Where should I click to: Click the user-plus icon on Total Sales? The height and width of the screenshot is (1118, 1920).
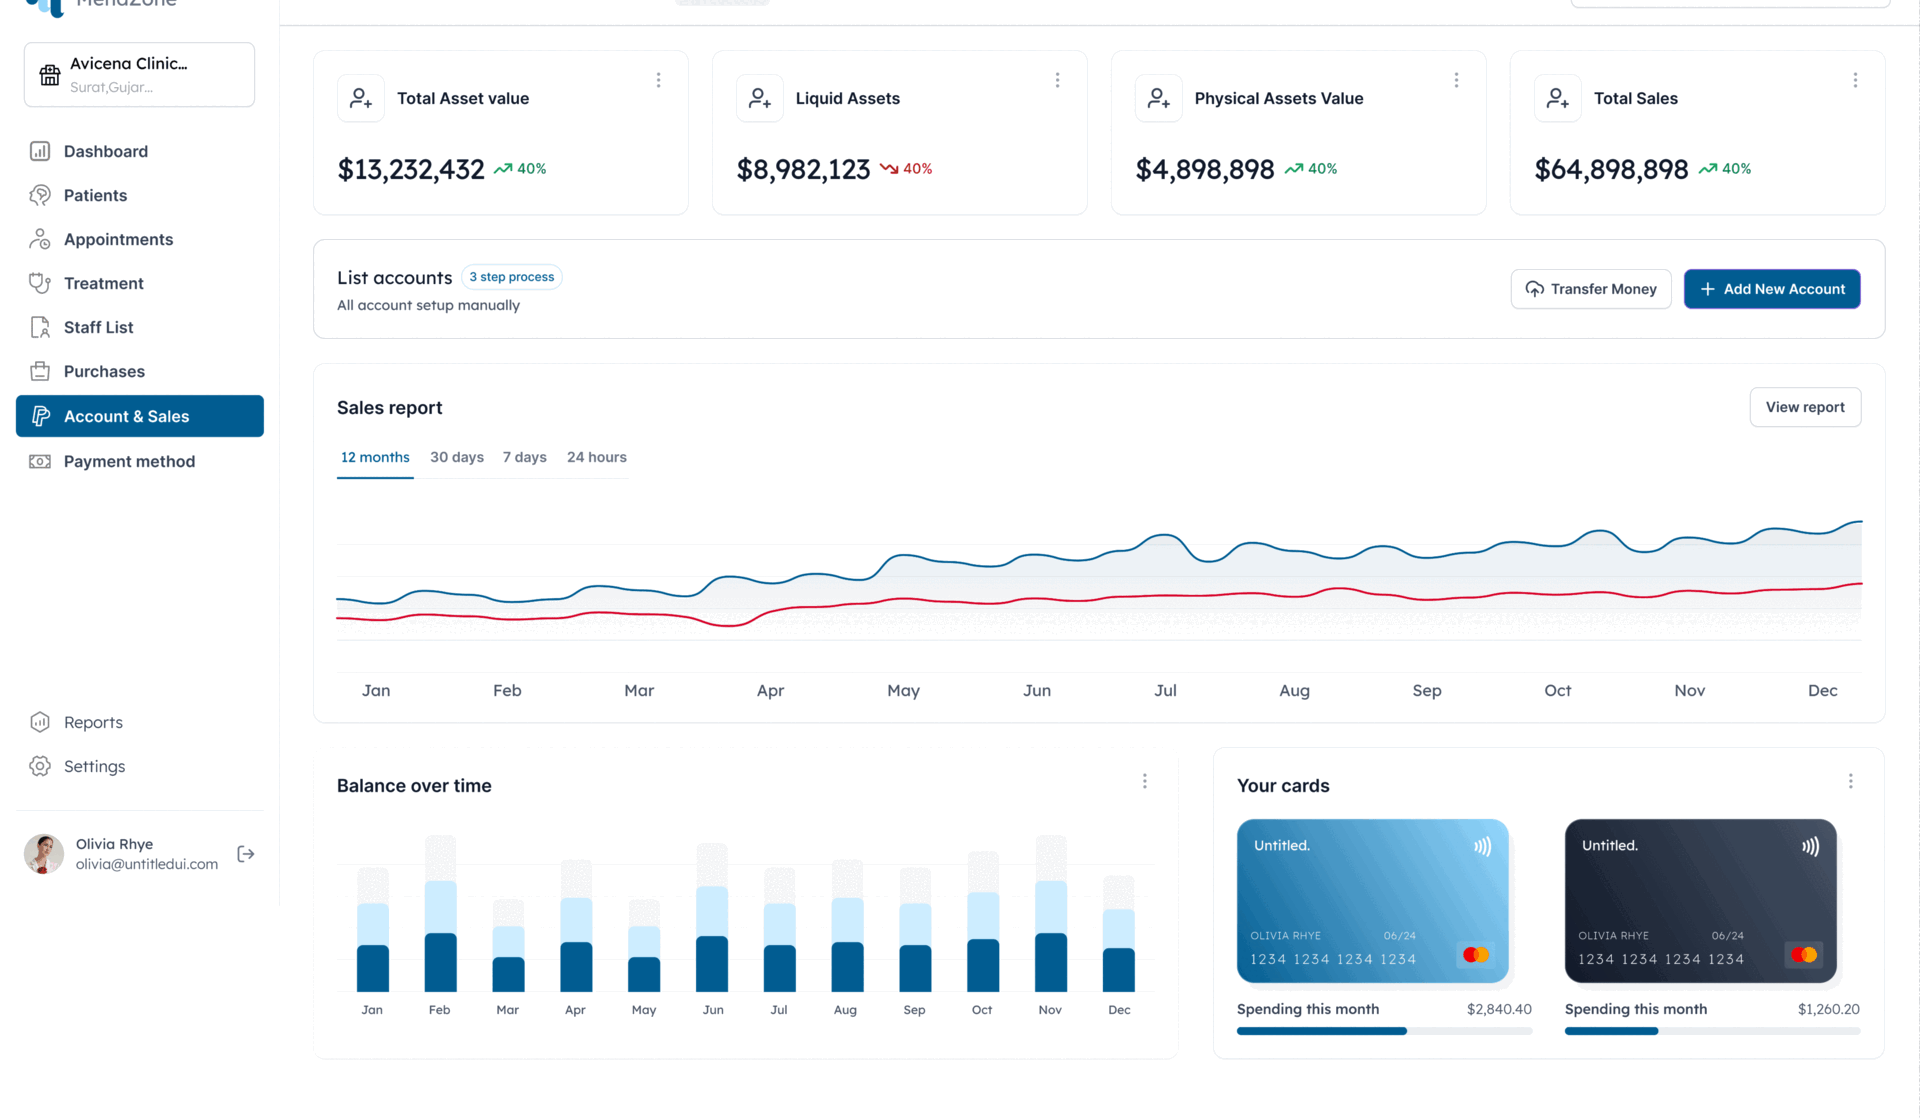pyautogui.click(x=1558, y=98)
